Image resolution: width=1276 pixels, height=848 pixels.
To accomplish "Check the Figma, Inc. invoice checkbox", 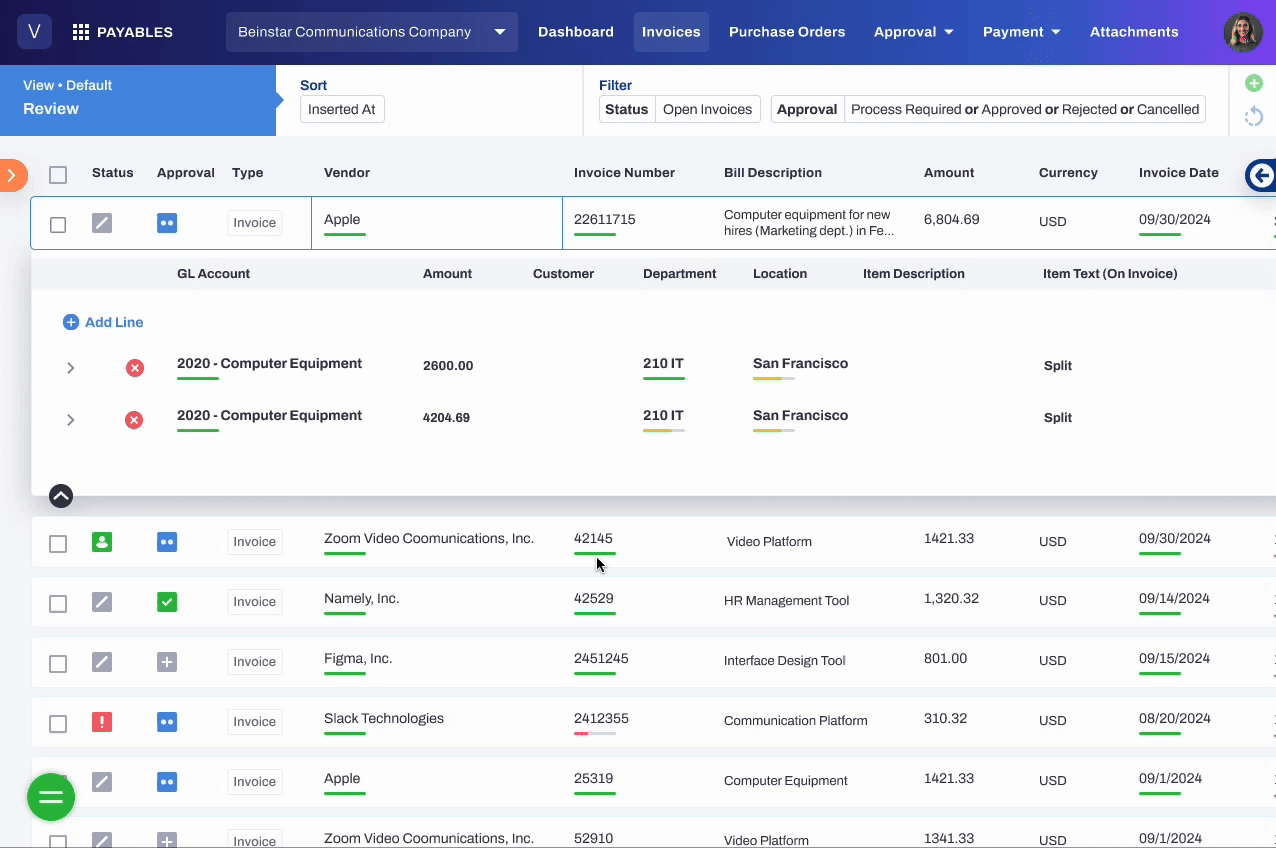I will pos(58,664).
